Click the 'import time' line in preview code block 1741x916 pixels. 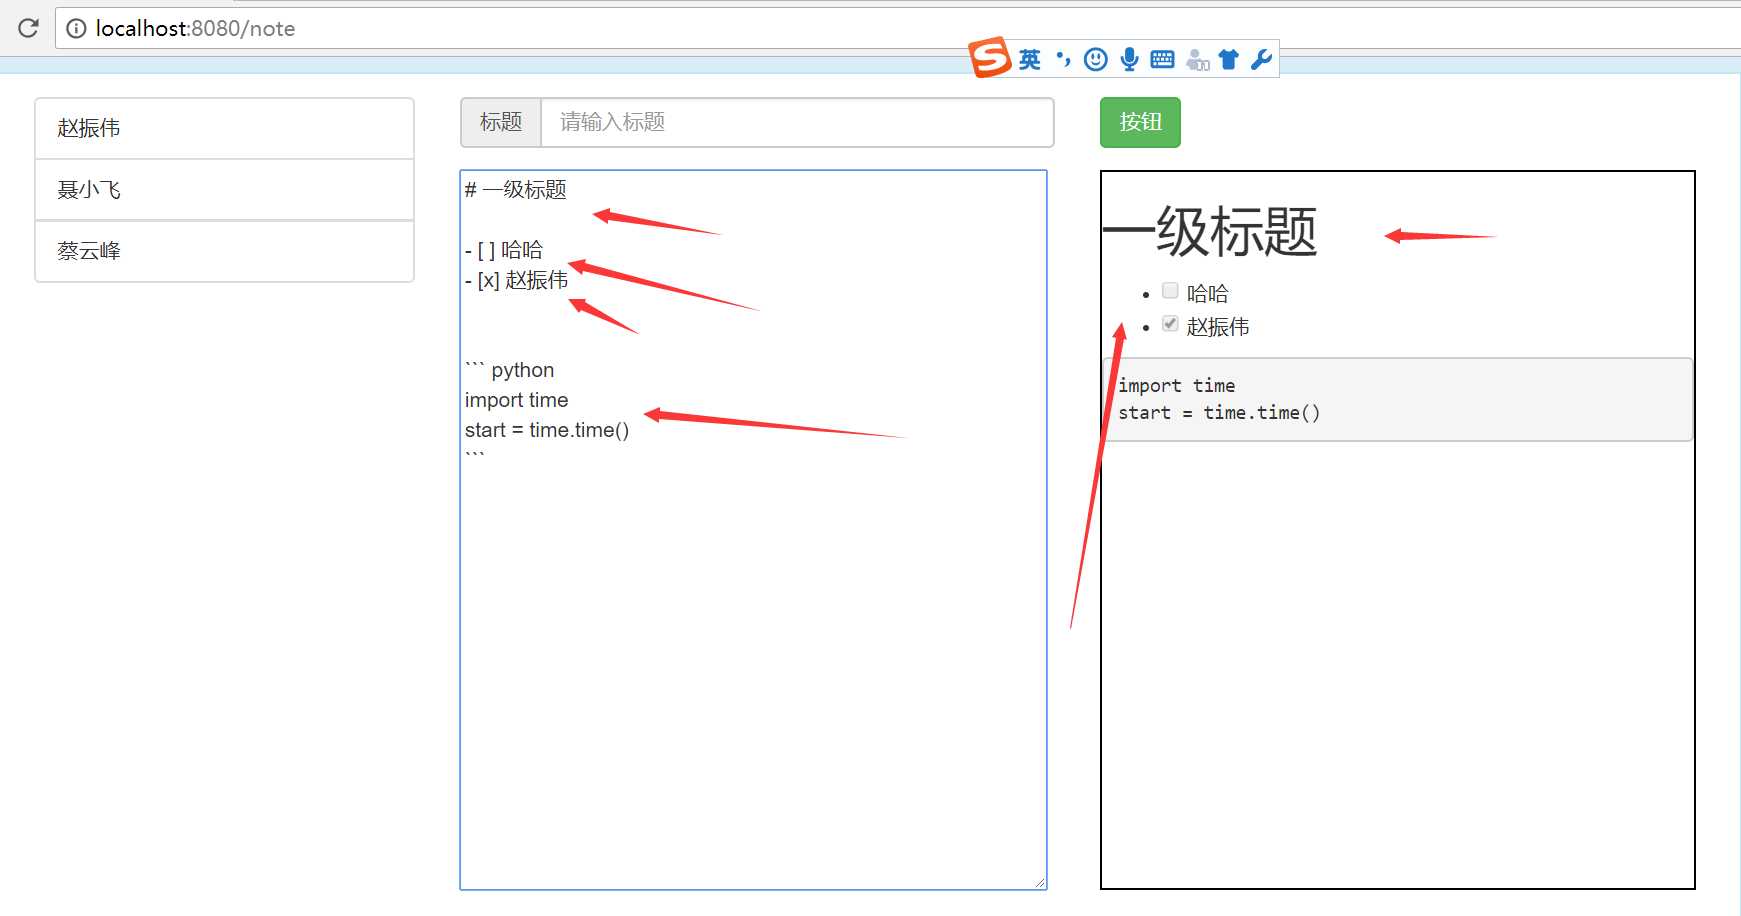coord(1177,386)
